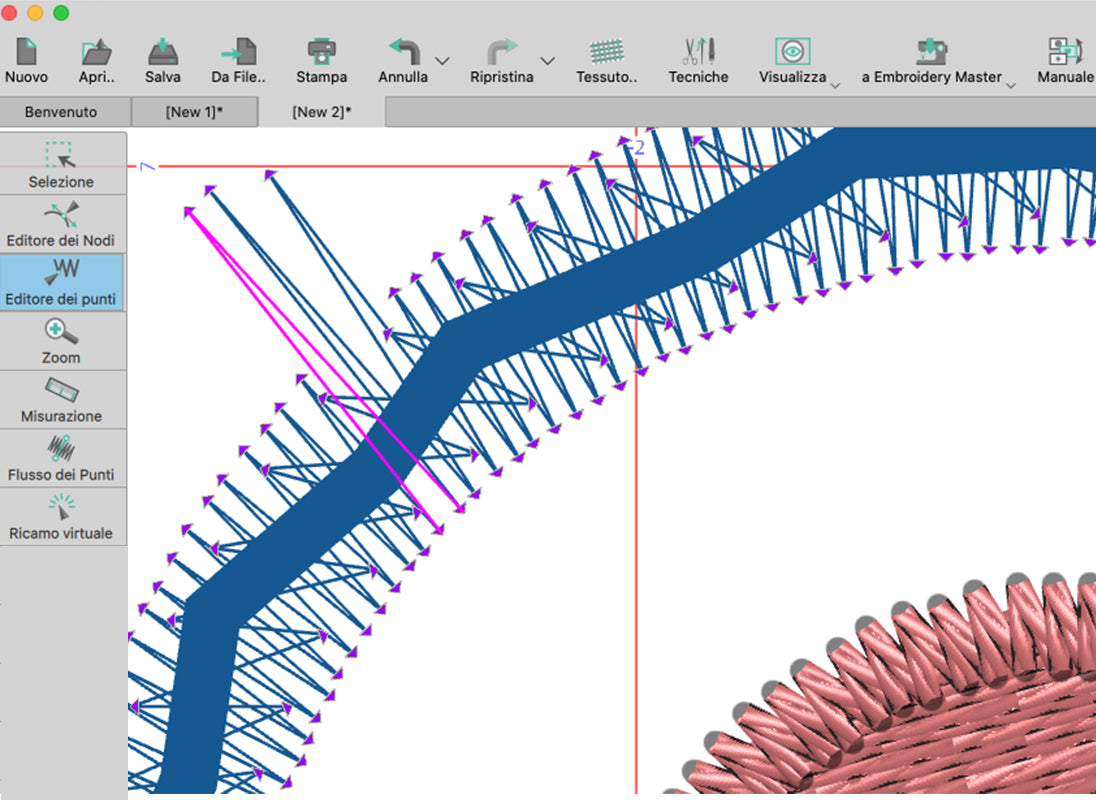1096x800 pixels.
Task: Open Tecniche techniques tool
Action: (698, 52)
